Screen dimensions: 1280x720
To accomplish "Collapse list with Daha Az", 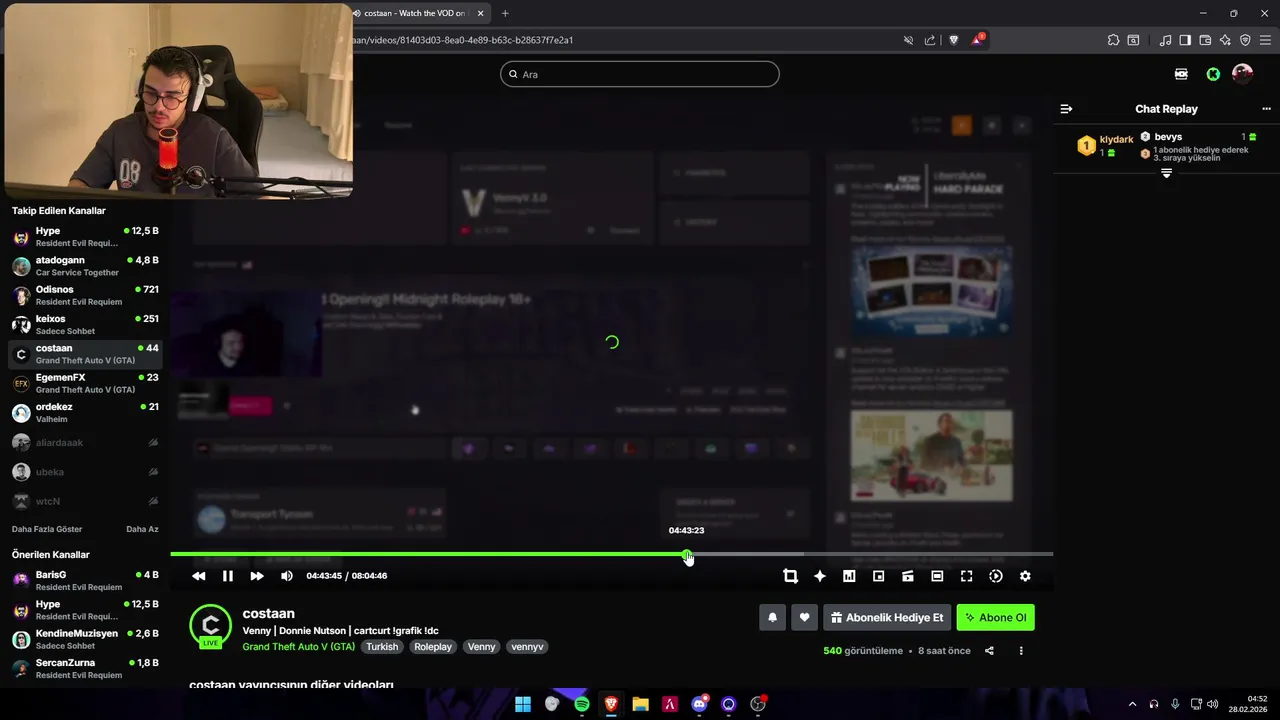I will coord(142,529).
